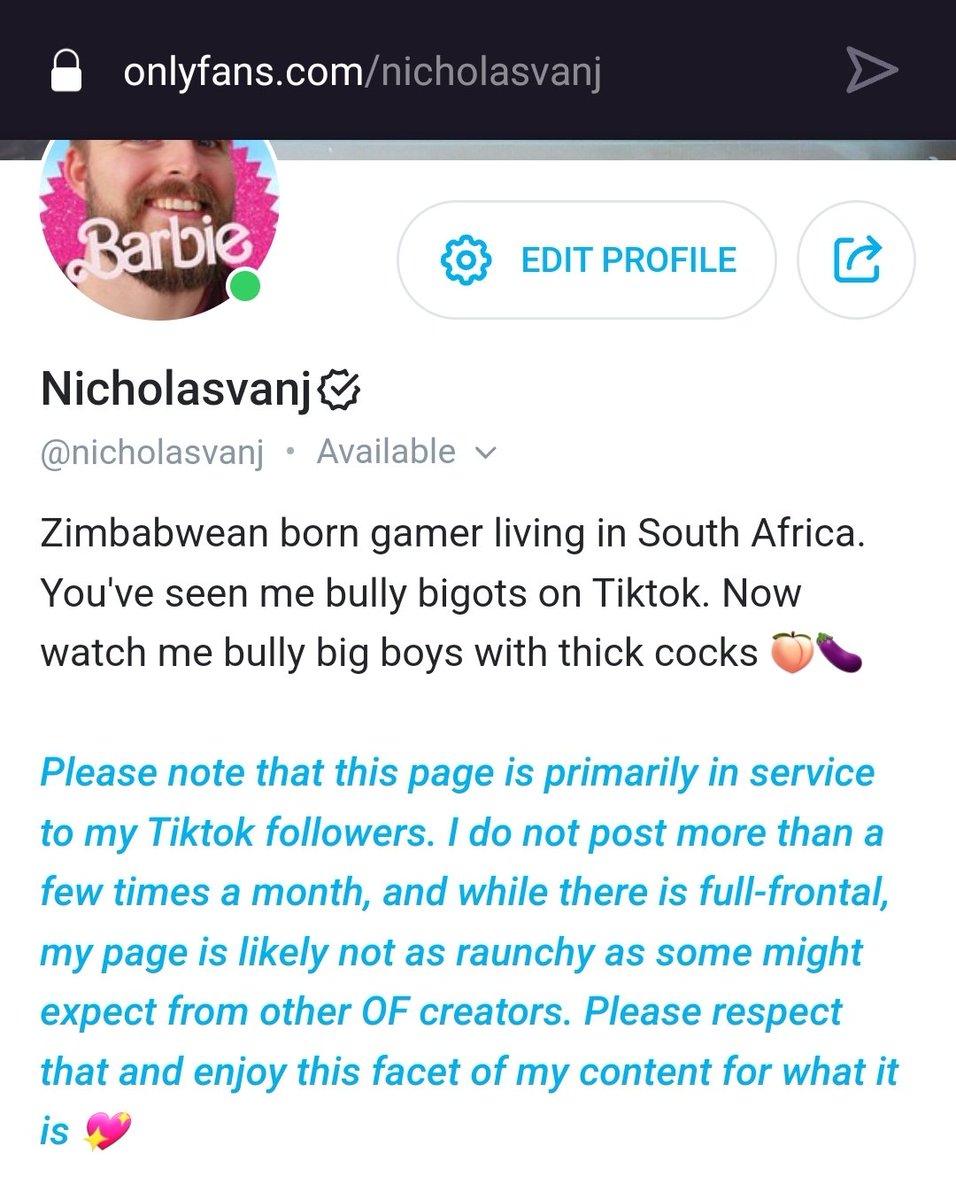Image resolution: width=956 pixels, height=1200 pixels.
Task: Open the Available status menu label
Action: pyautogui.click(x=386, y=452)
